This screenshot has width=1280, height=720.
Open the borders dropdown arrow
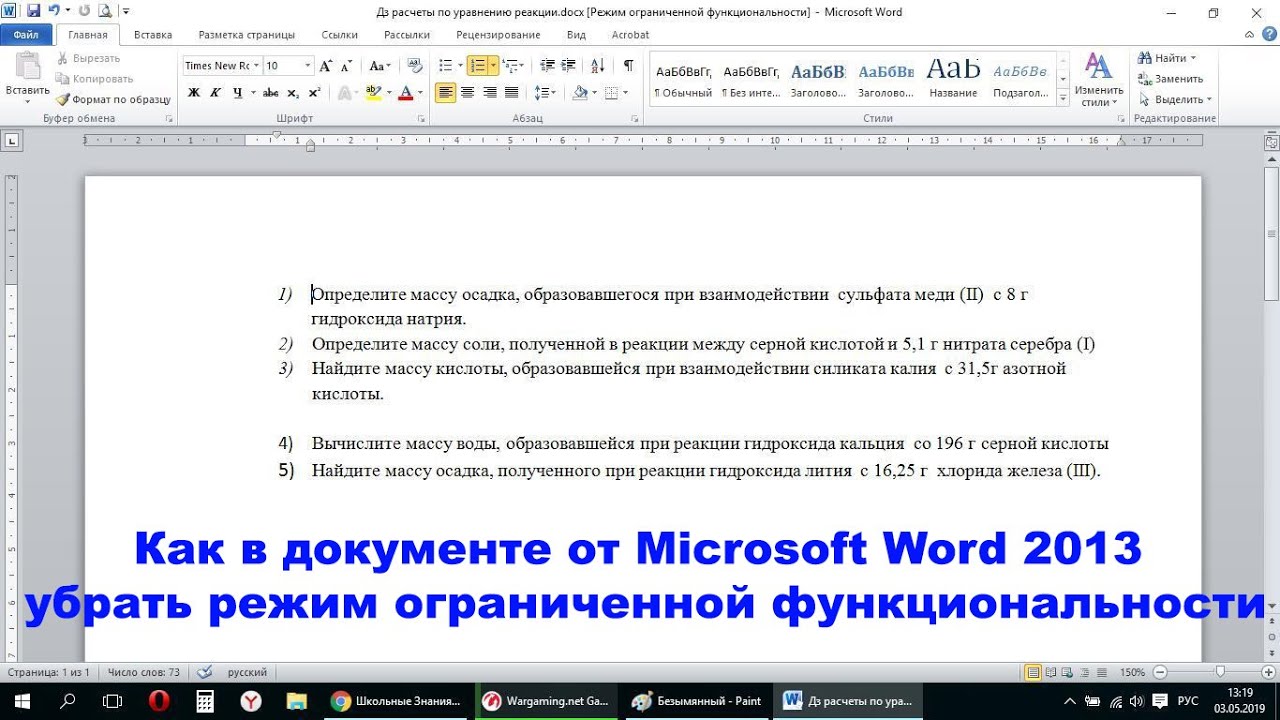tap(626, 93)
